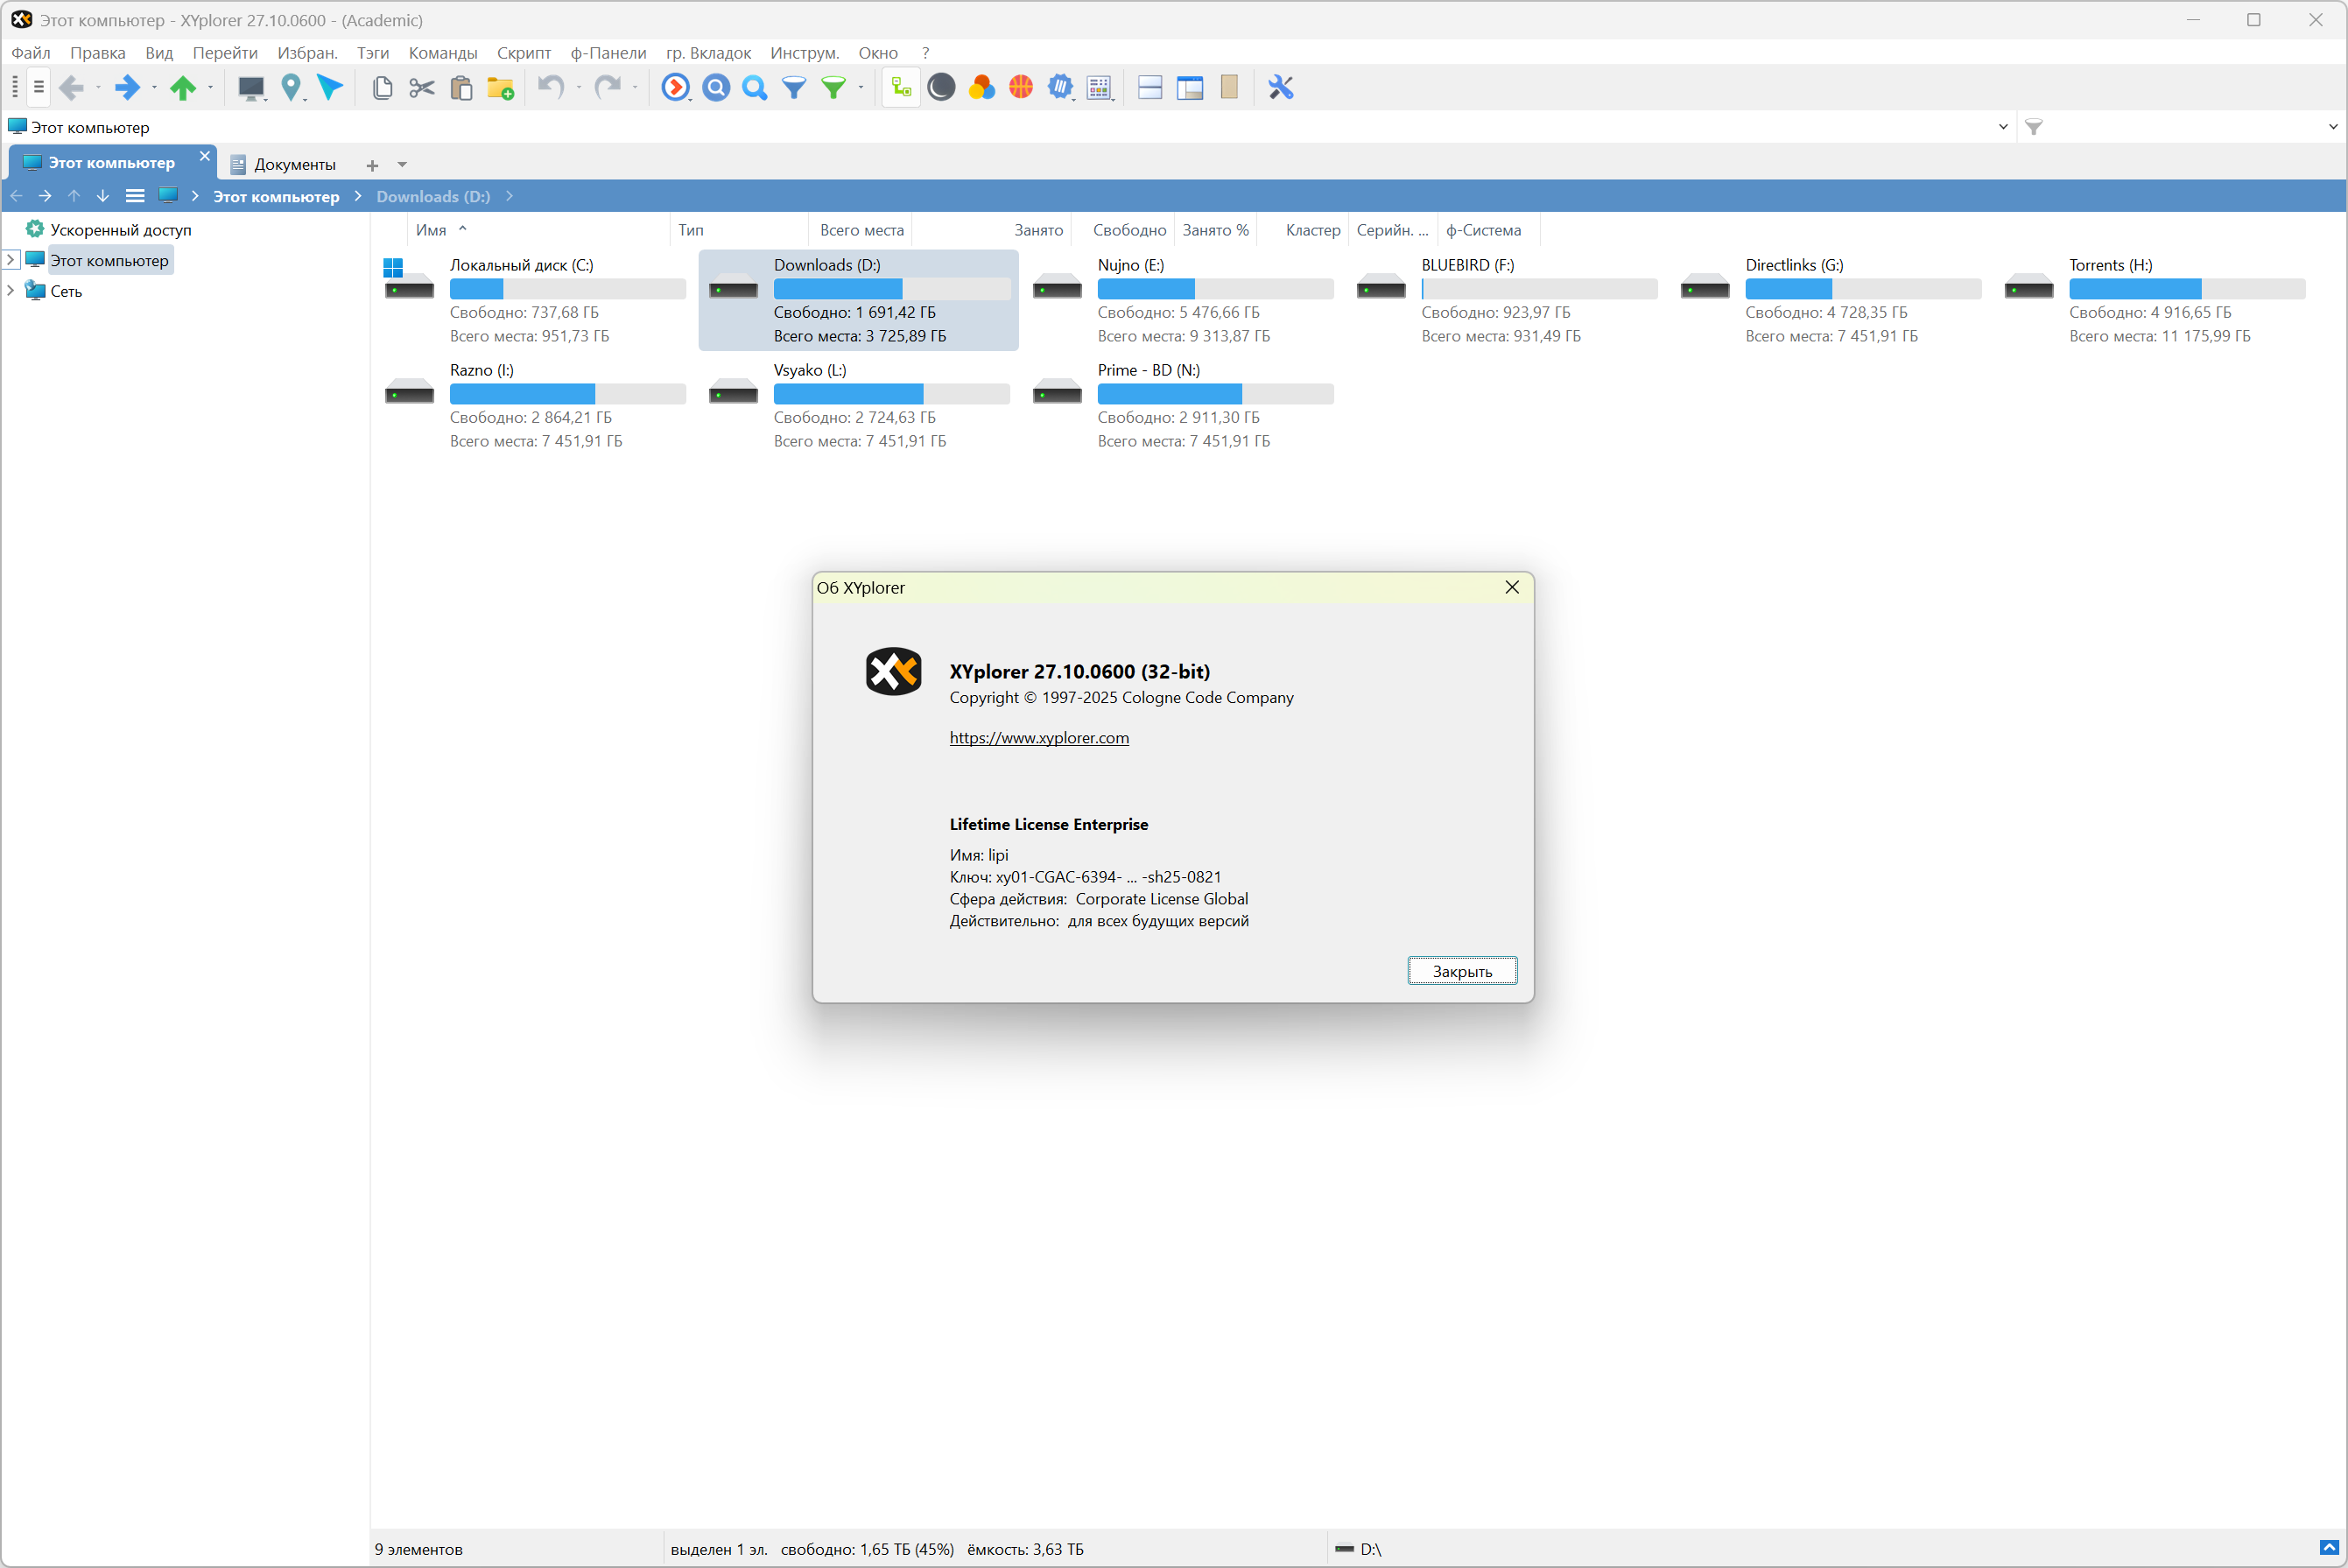Open the tab list dropdown triangle
The width and height of the screenshot is (2348, 1568).
(x=402, y=165)
